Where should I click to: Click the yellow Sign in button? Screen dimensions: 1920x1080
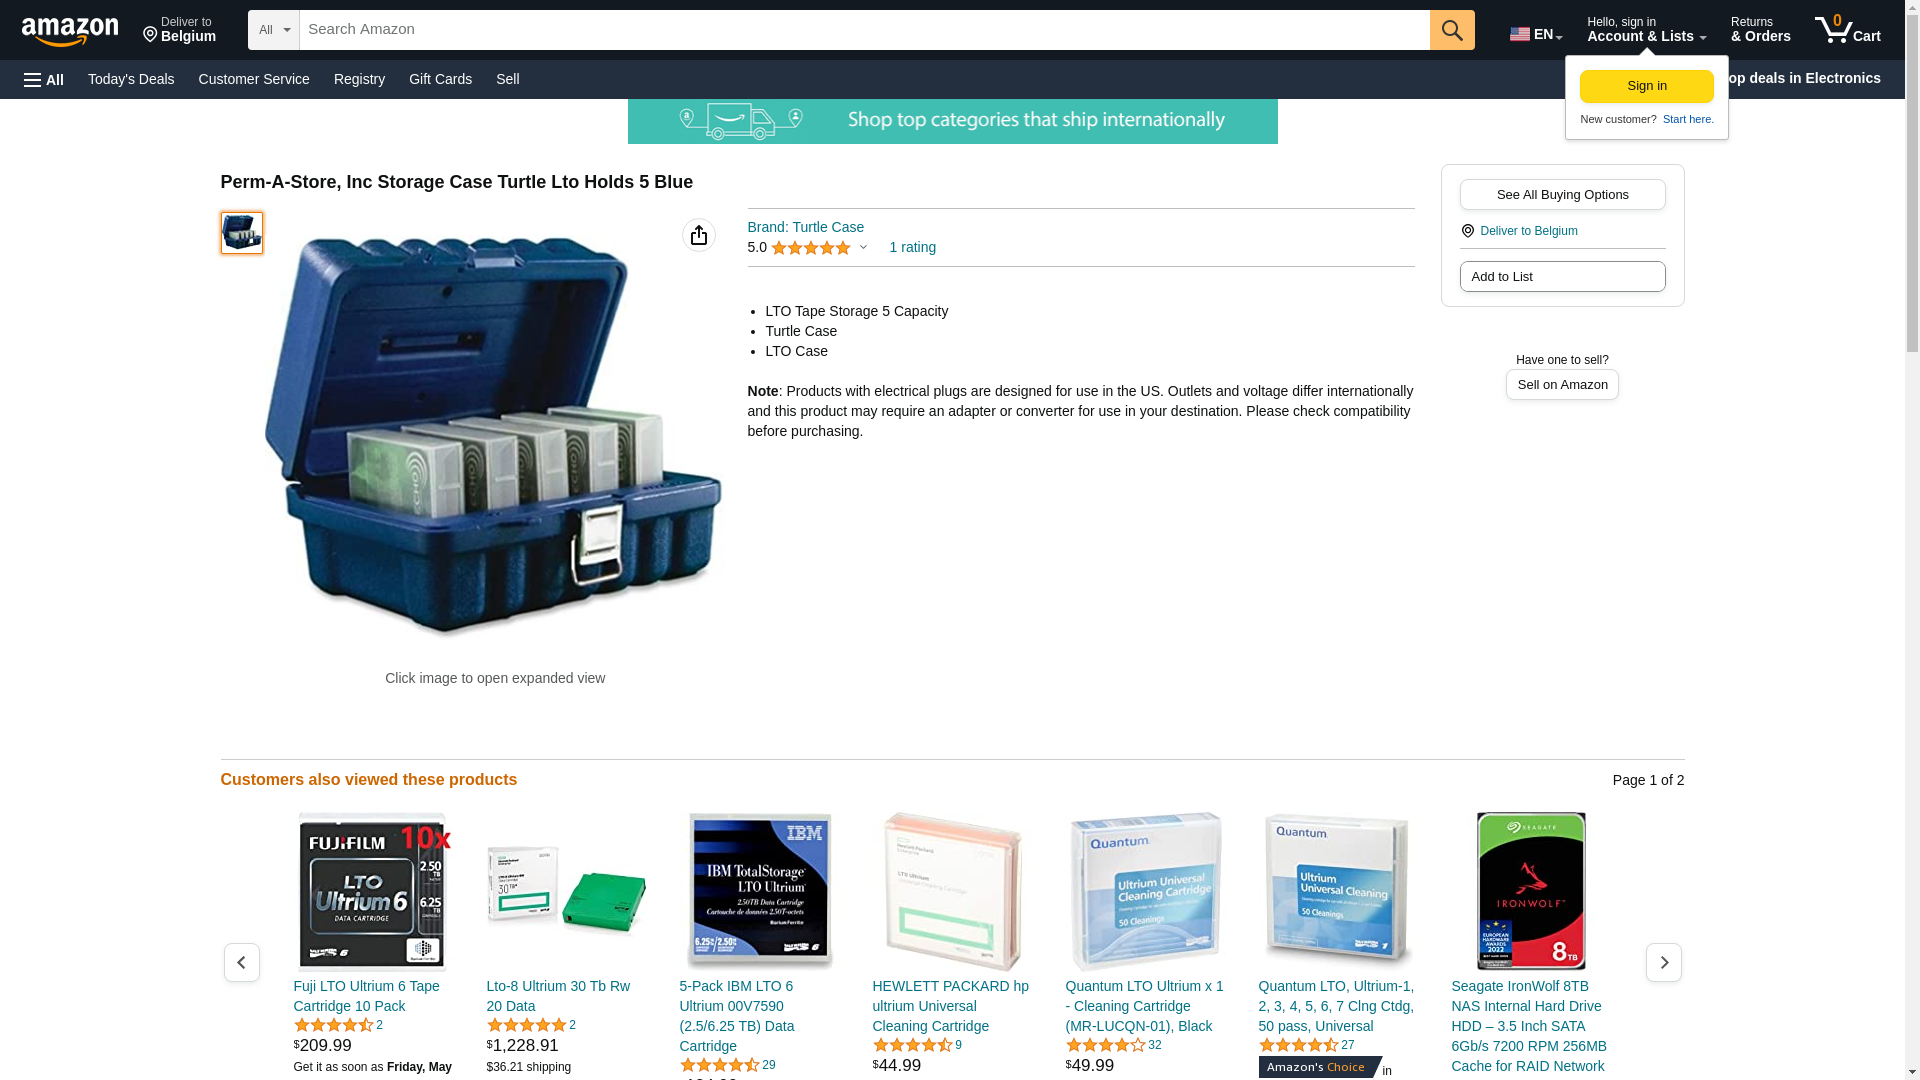click(x=1647, y=86)
